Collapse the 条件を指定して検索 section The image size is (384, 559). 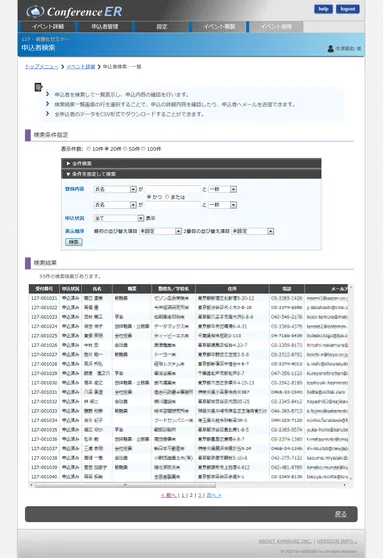point(191,174)
